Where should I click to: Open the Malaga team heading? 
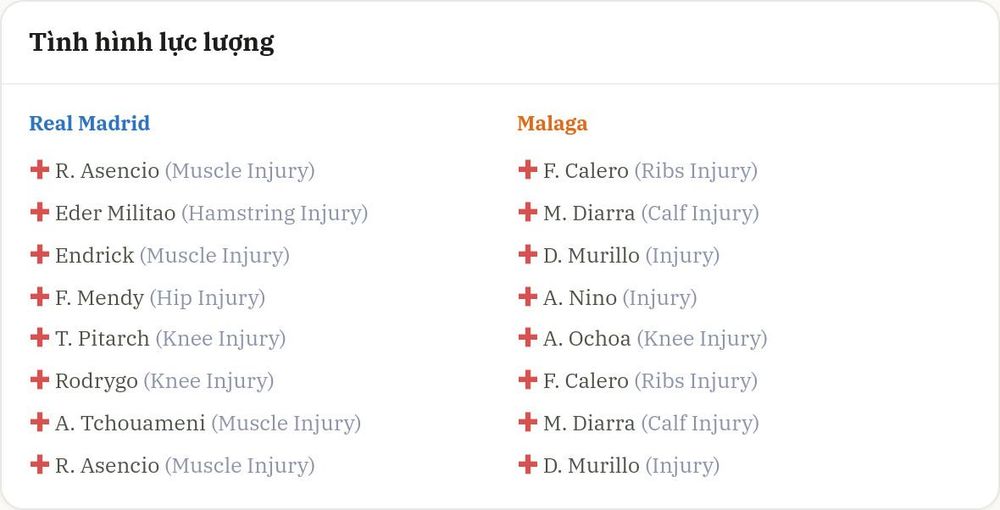click(x=552, y=123)
